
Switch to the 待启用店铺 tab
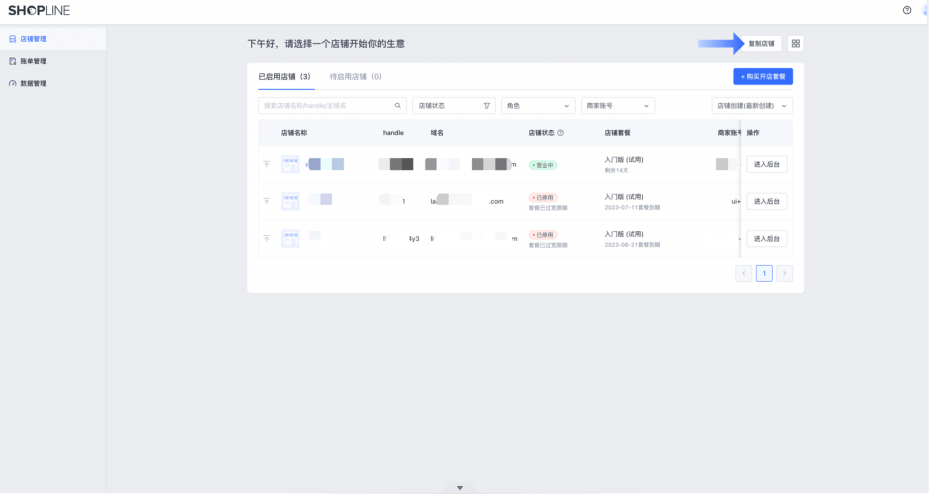[x=355, y=76]
